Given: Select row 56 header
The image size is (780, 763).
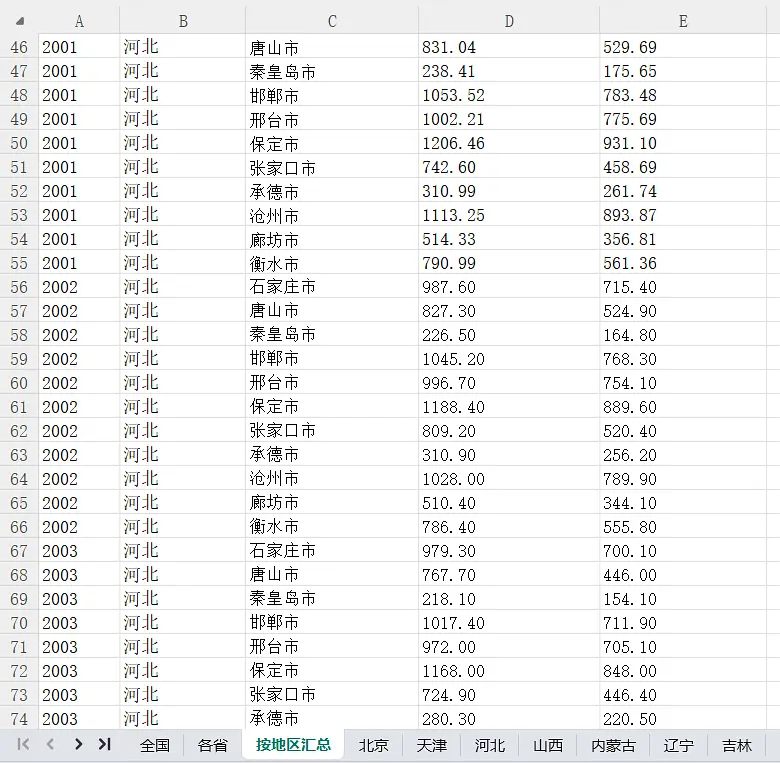Looking at the screenshot, I should 19,287.
